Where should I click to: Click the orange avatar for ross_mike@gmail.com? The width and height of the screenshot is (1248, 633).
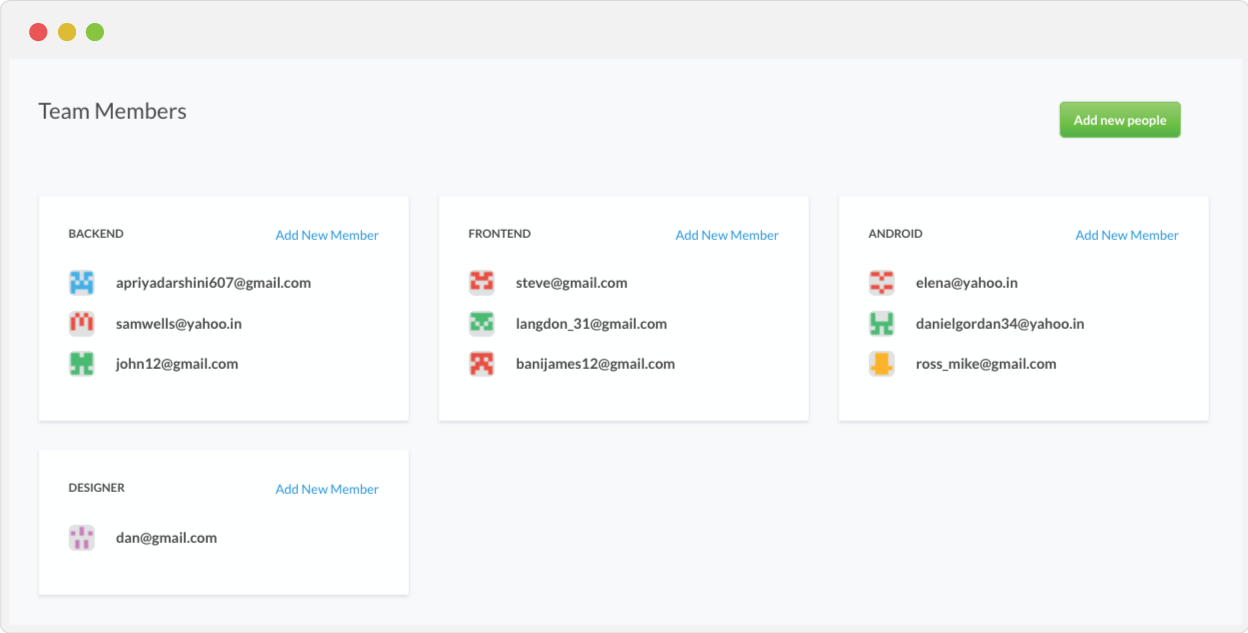coord(881,364)
